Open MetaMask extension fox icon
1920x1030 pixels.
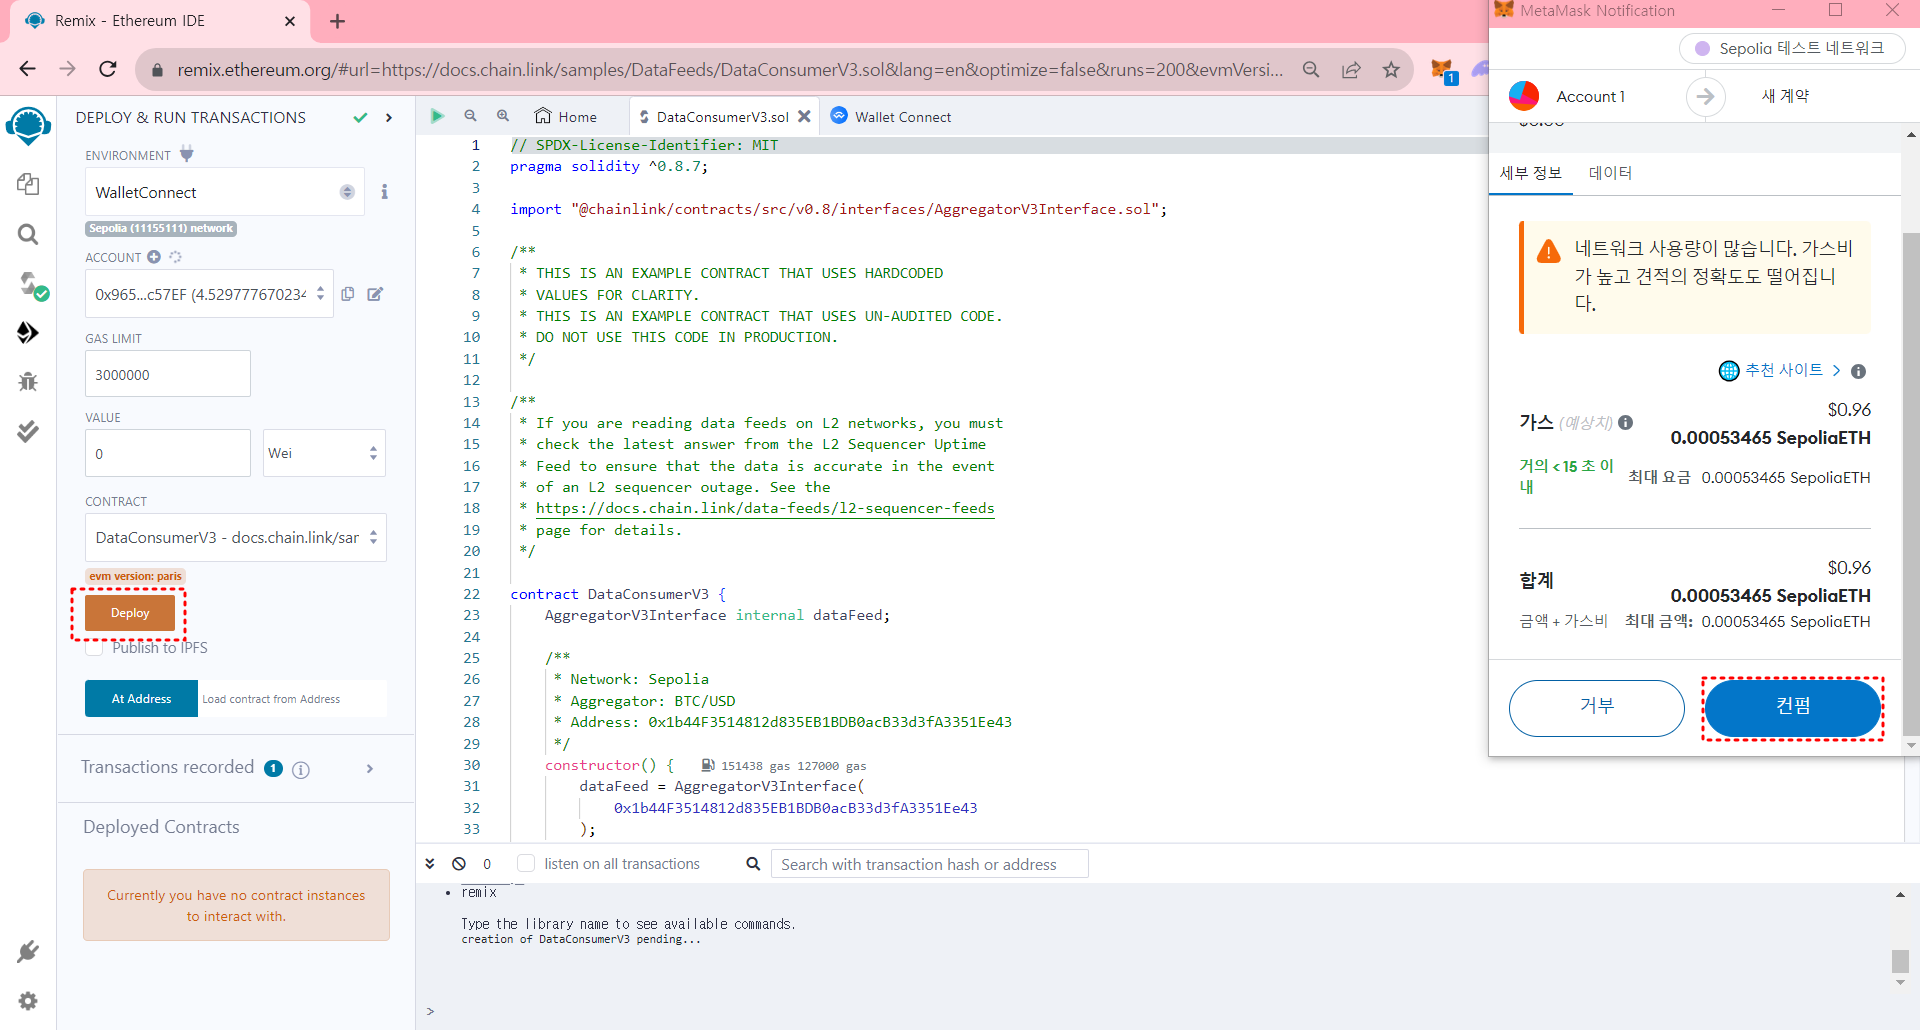(1442, 70)
